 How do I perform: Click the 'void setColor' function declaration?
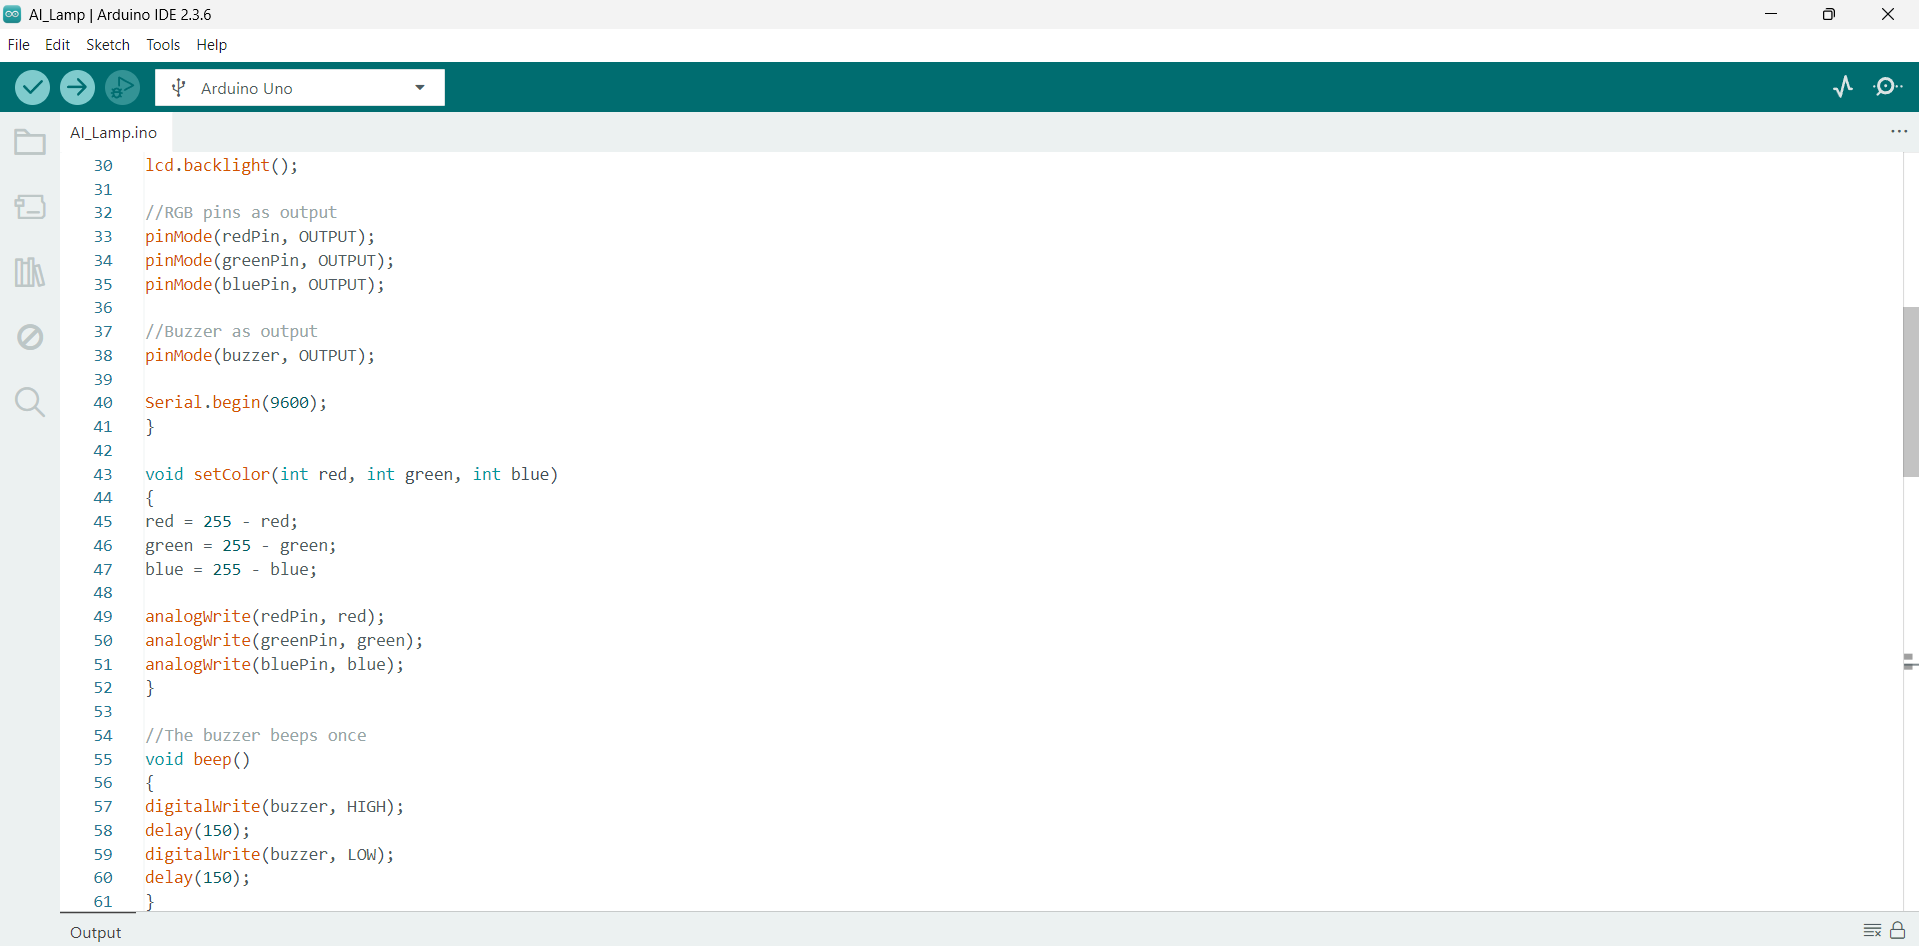(x=352, y=474)
